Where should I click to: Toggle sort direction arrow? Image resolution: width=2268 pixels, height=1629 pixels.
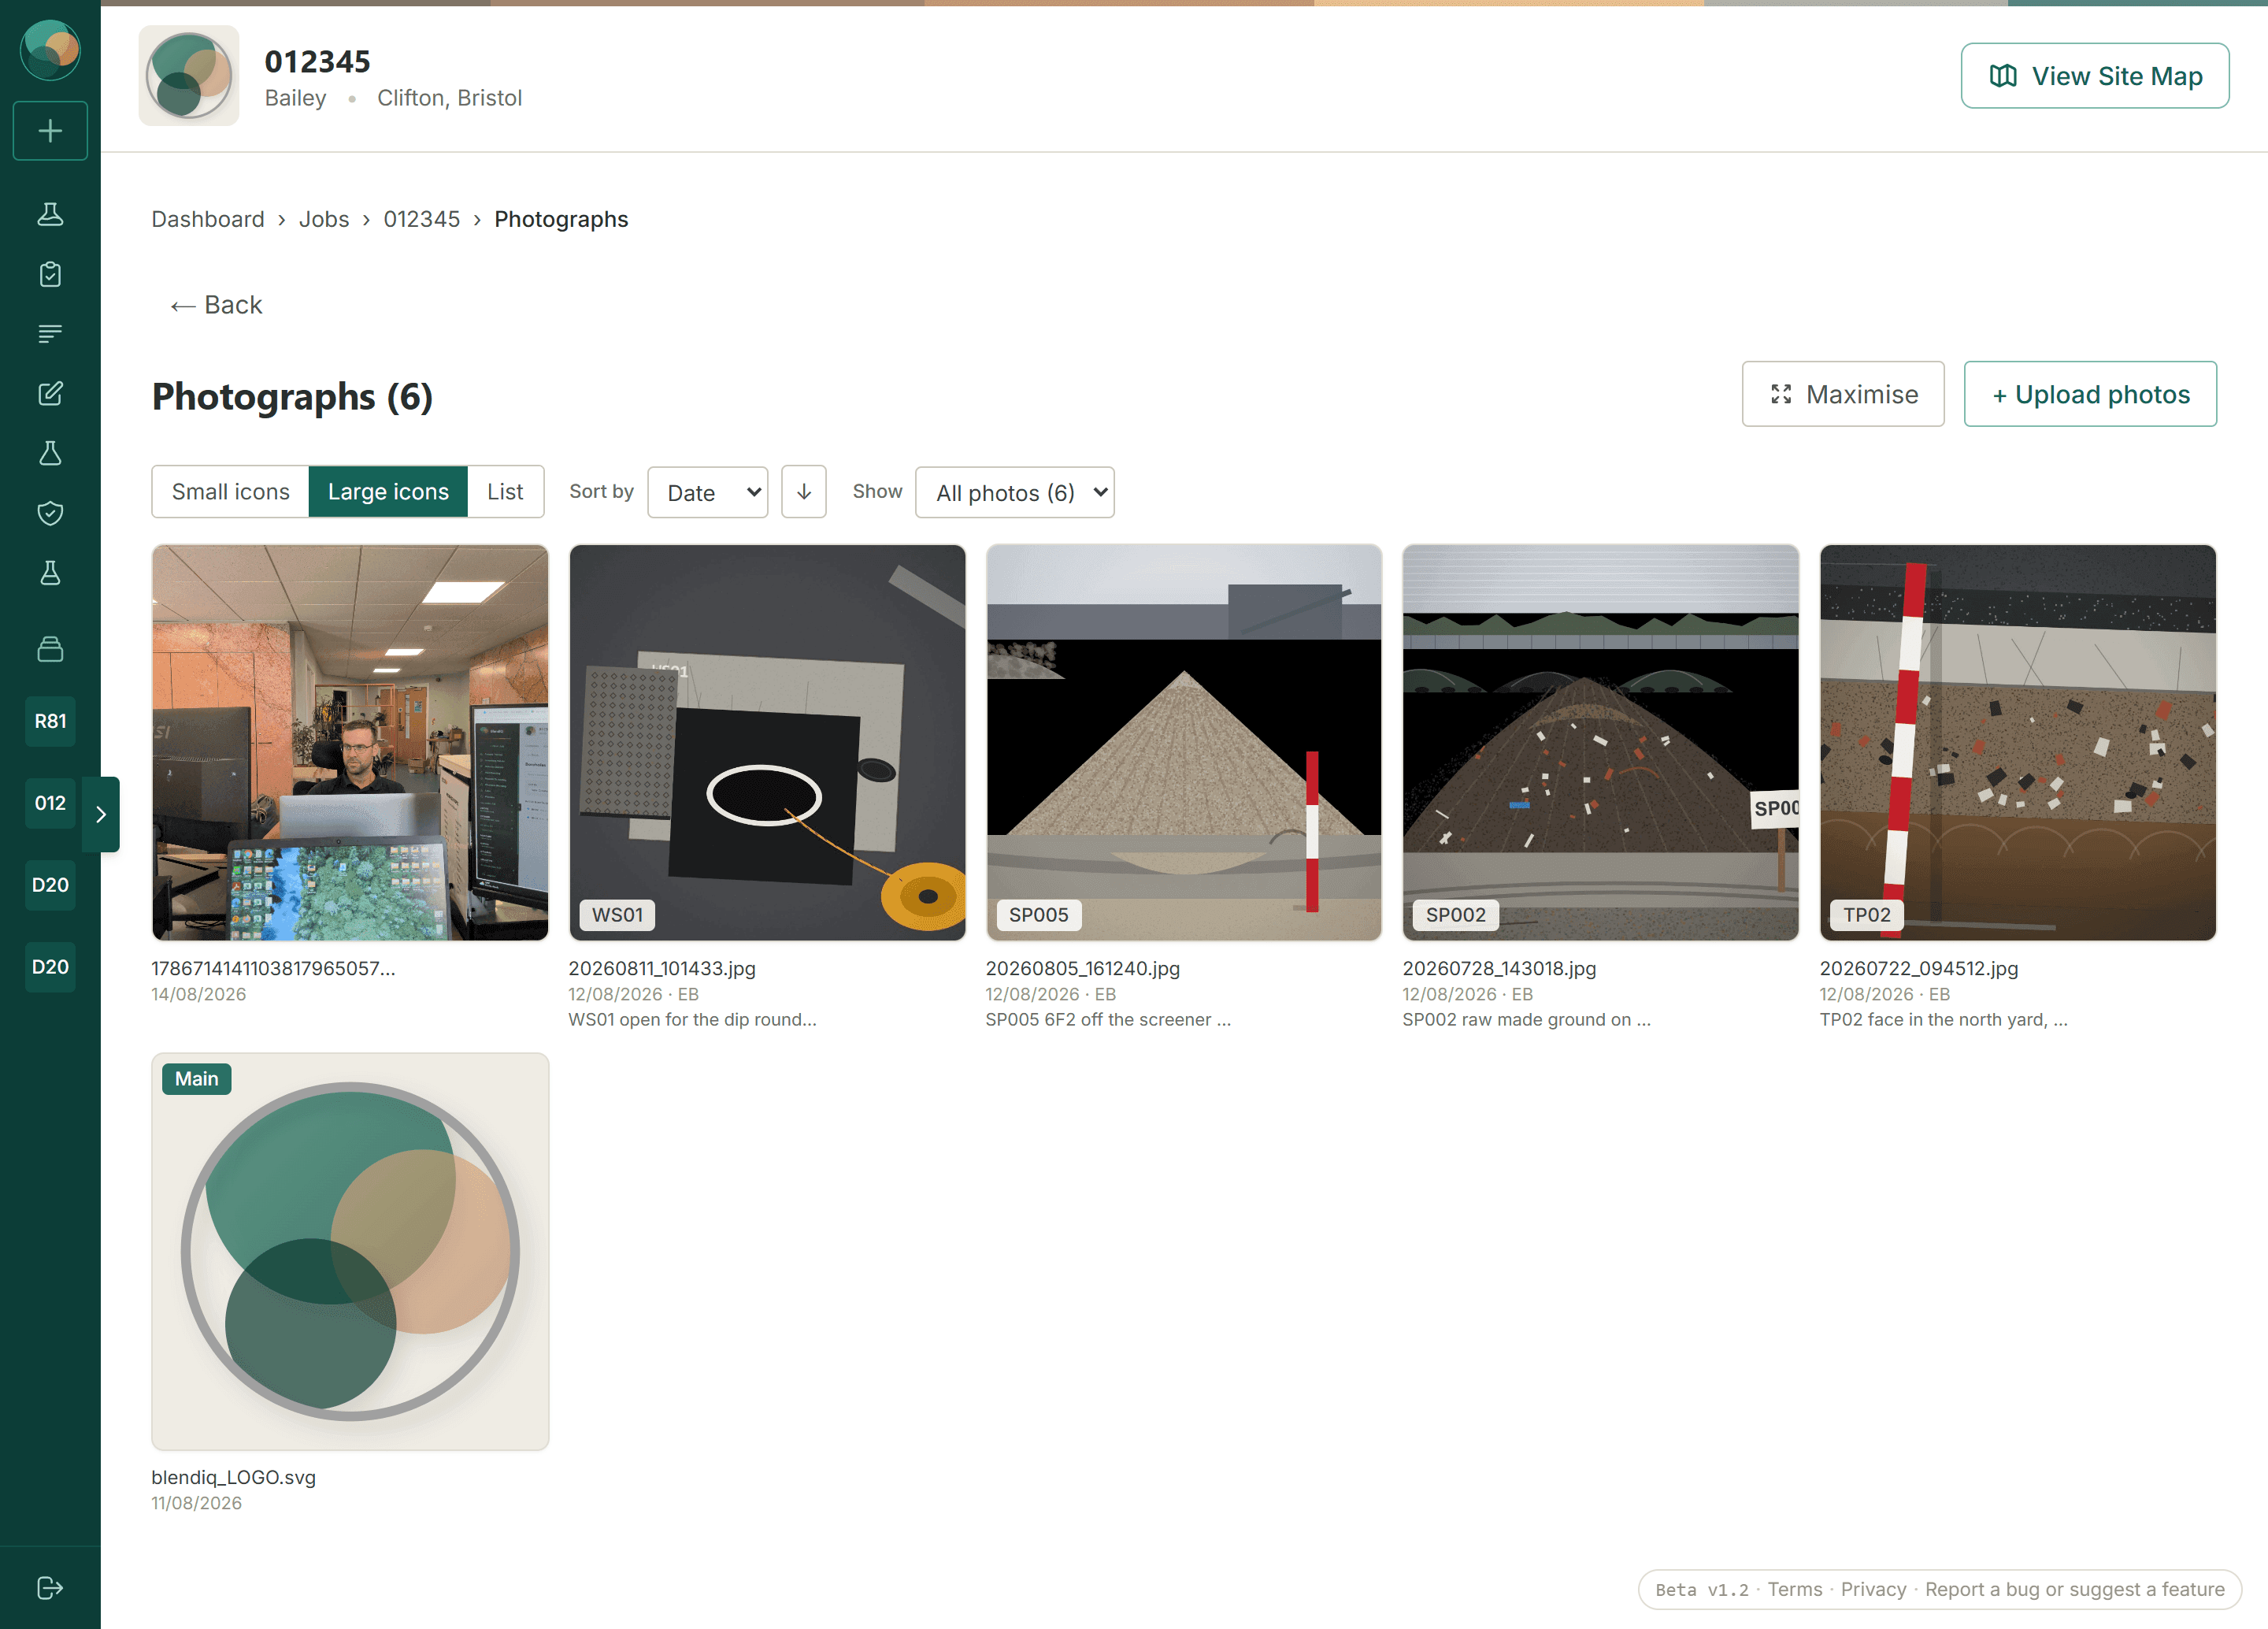pos(804,492)
